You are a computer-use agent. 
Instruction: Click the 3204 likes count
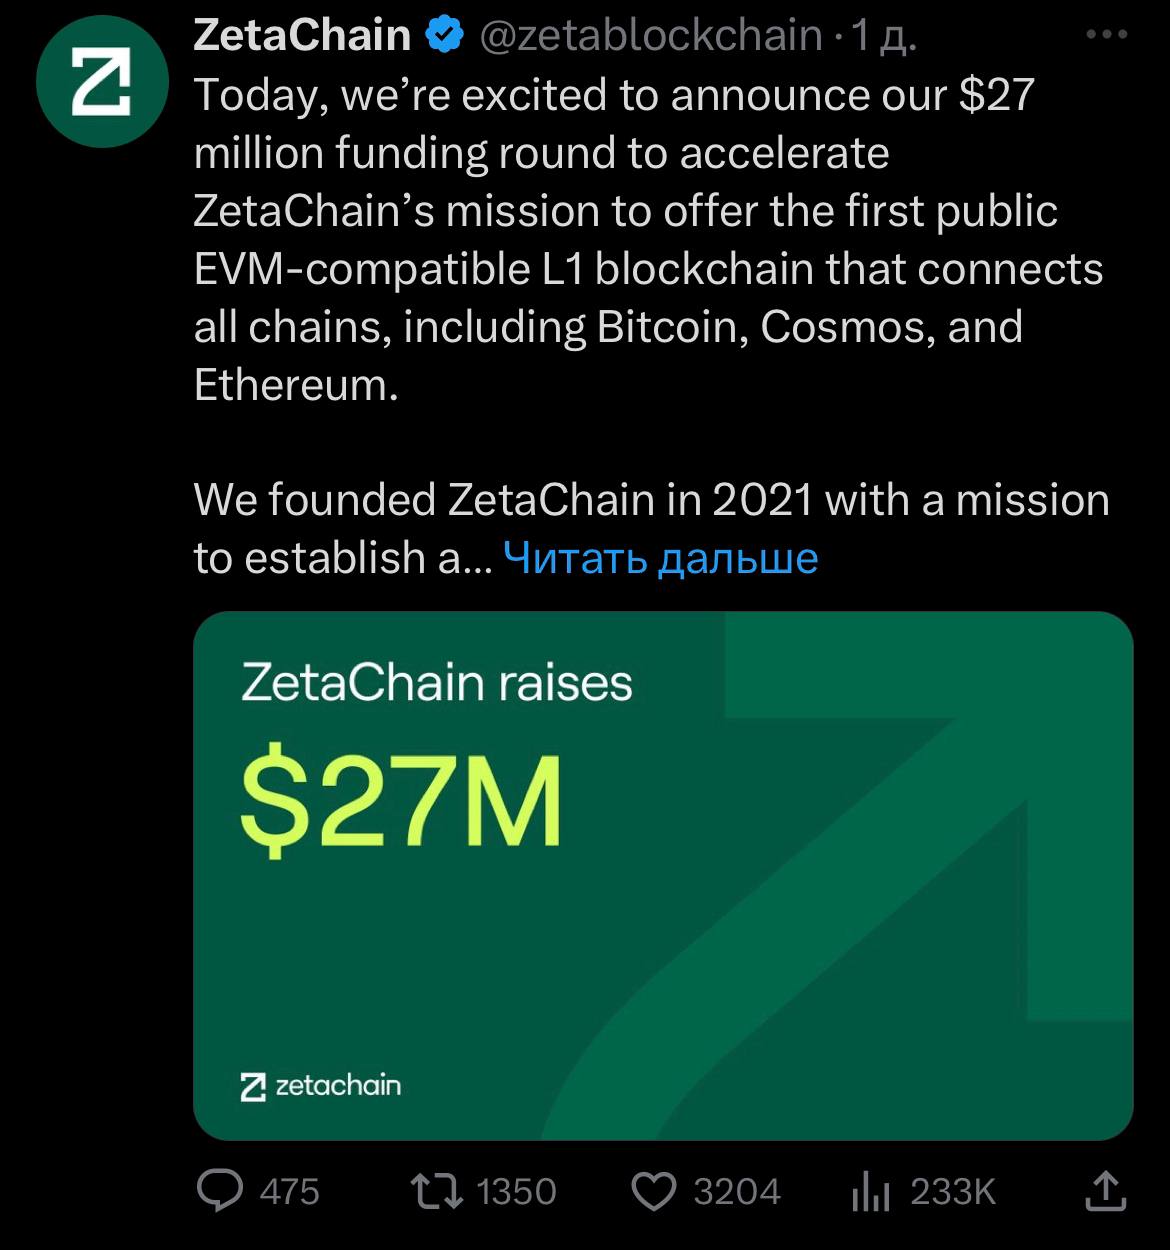coord(737,1192)
